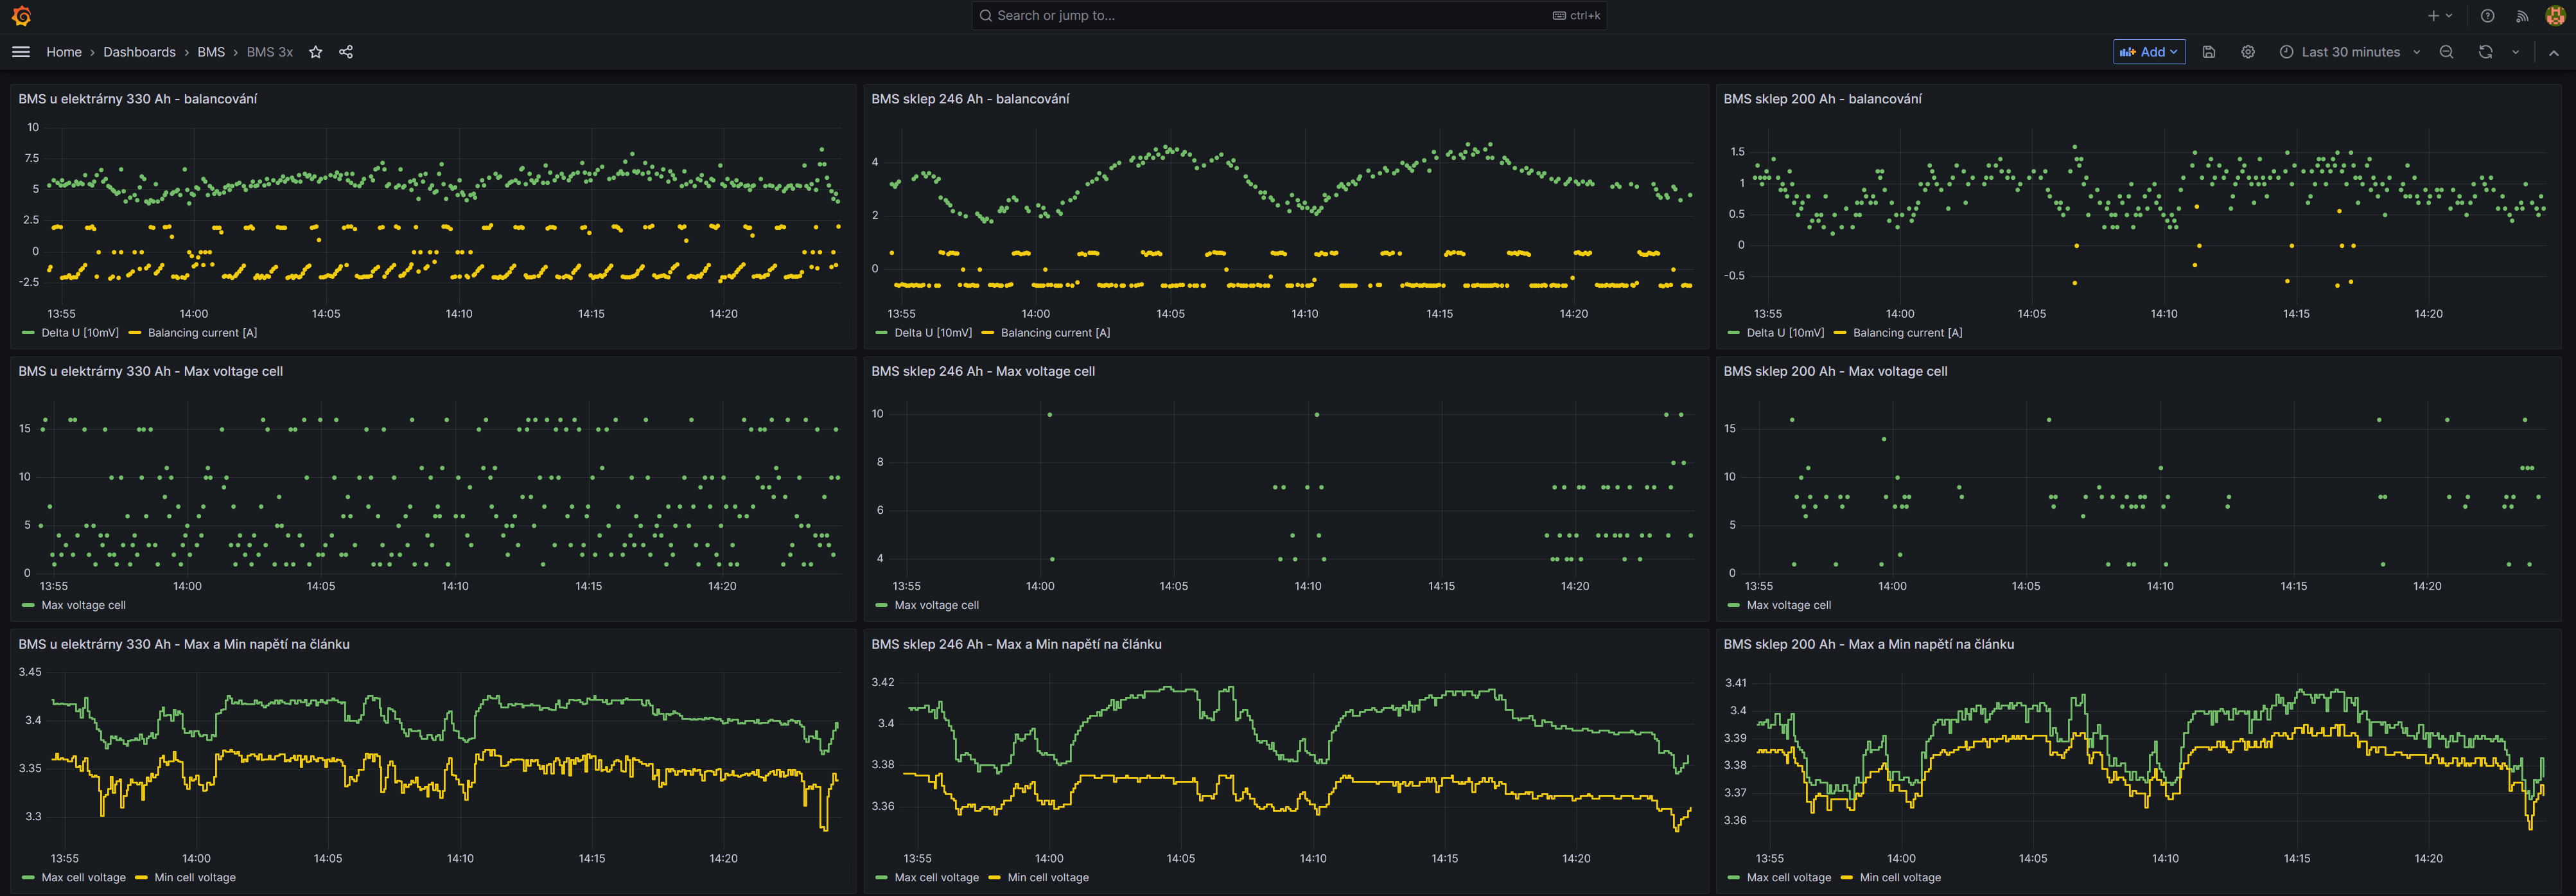Image resolution: width=2576 pixels, height=896 pixels.
Task: Open the Grafana logo home
Action: pyautogui.click(x=21, y=16)
